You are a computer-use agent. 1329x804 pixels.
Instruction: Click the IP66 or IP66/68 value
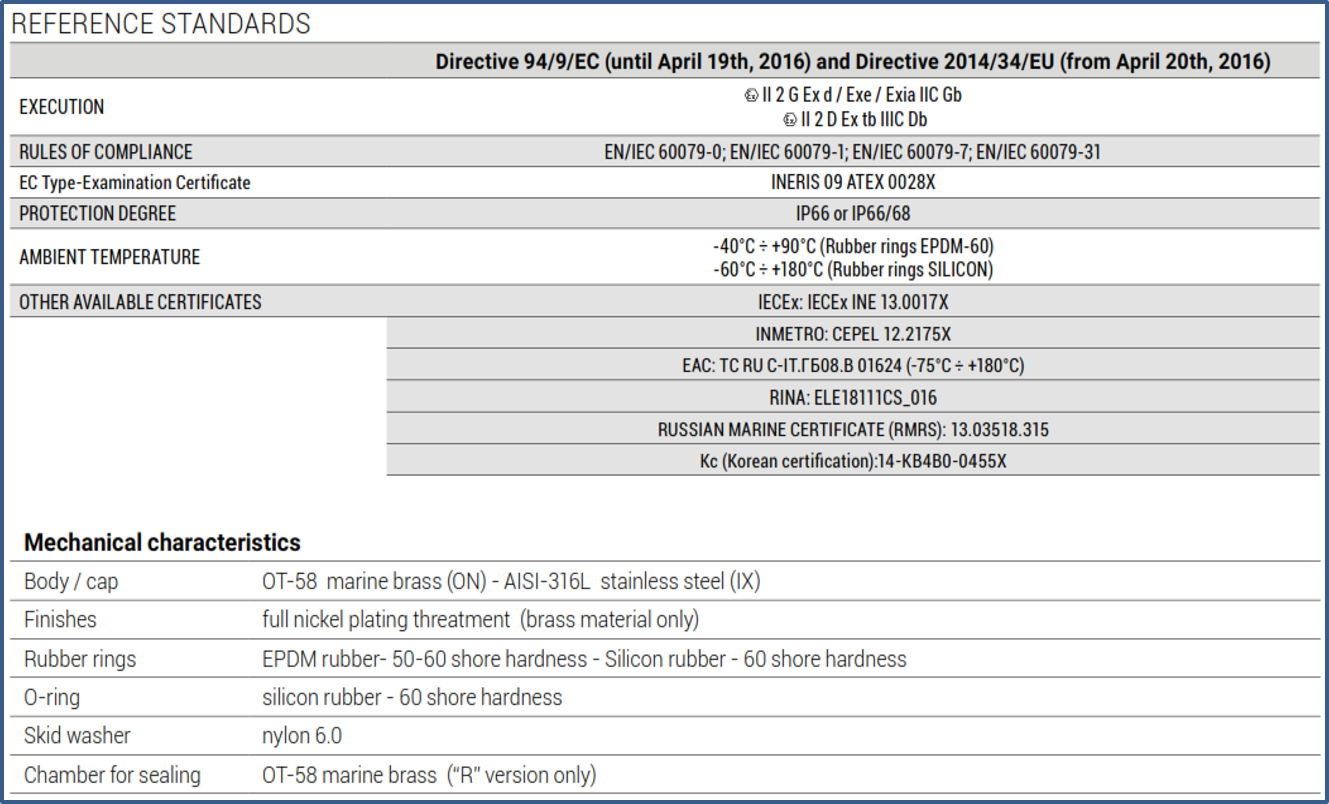[853, 214]
